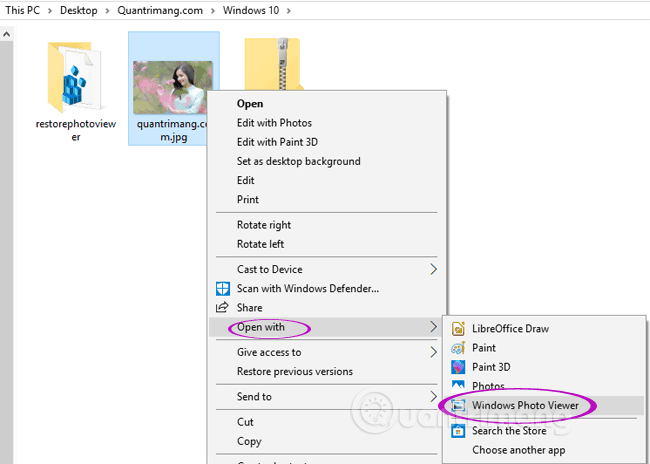Select Choose another app
This screenshot has height=464, width=650.
[x=544, y=450]
